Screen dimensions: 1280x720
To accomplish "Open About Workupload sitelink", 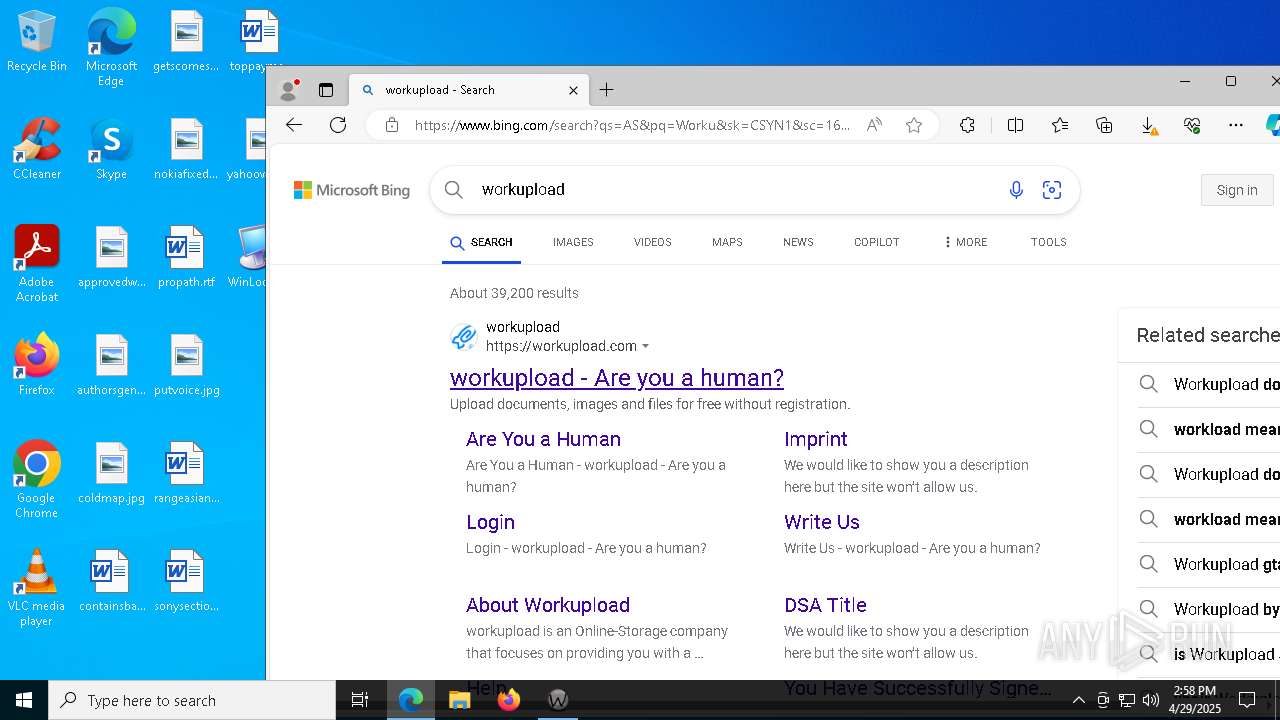I will (548, 605).
